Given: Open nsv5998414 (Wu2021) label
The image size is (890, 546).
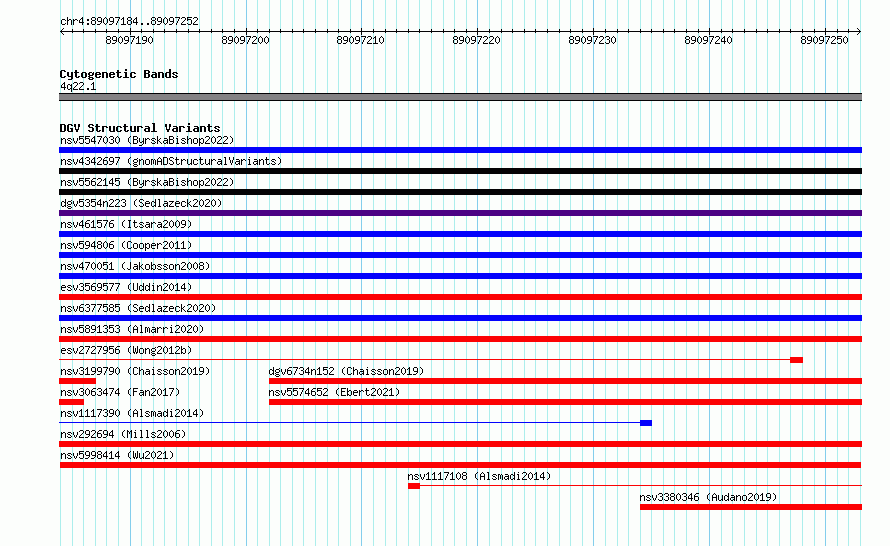Looking at the screenshot, I should click(117, 455).
